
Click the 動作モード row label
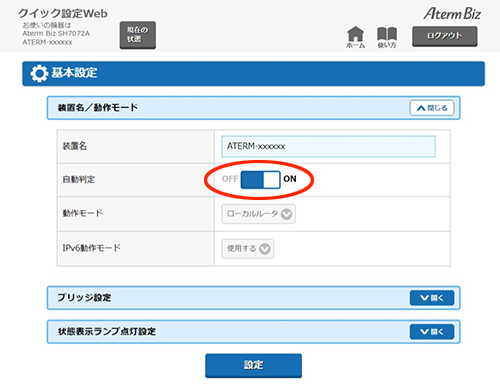coord(83,213)
